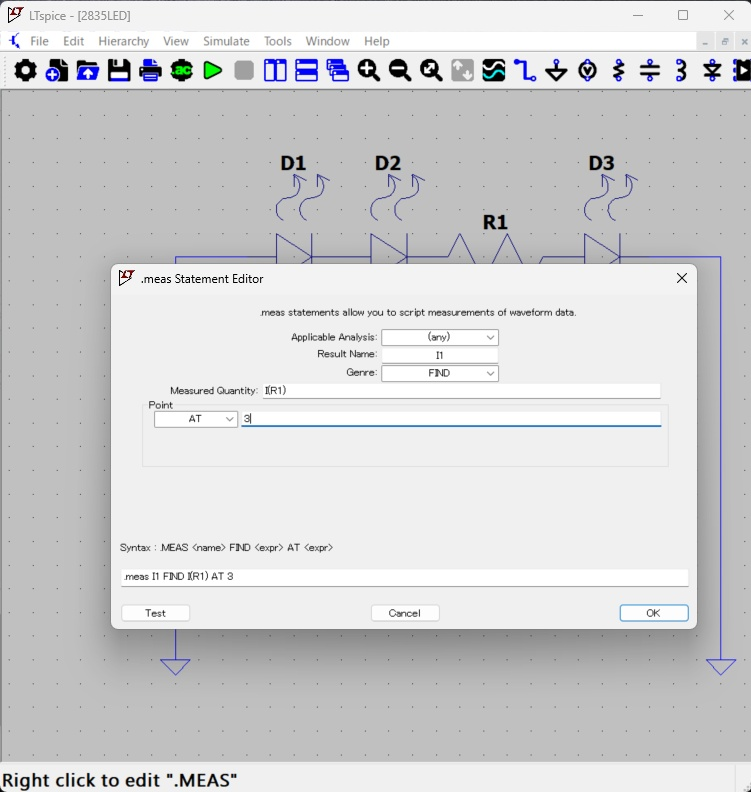Maximize the LTspice main window
751x792 pixels.
683,15
